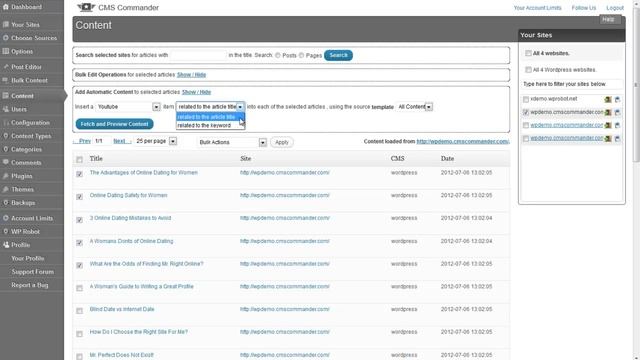Screen dimensions: 640x360
Task: Click the login icon beside xdemo.wprobot.net
Action: point(608,99)
